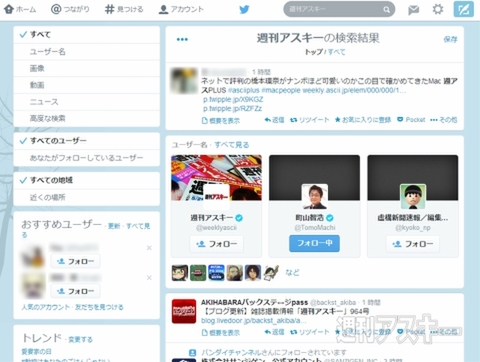
Task: Open @kyoko_np profile avatar
Action: (413, 197)
